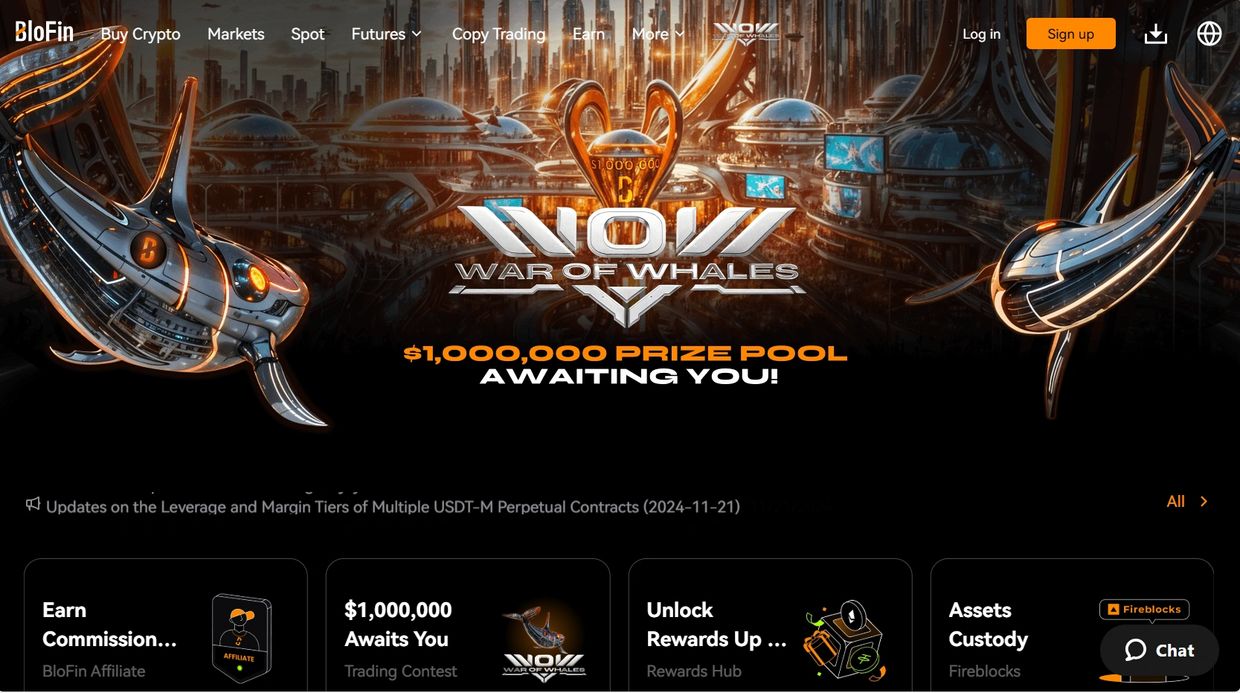Click the War of Whales navbar logo
Image resolution: width=1240 pixels, height=693 pixels.
[x=746, y=33]
